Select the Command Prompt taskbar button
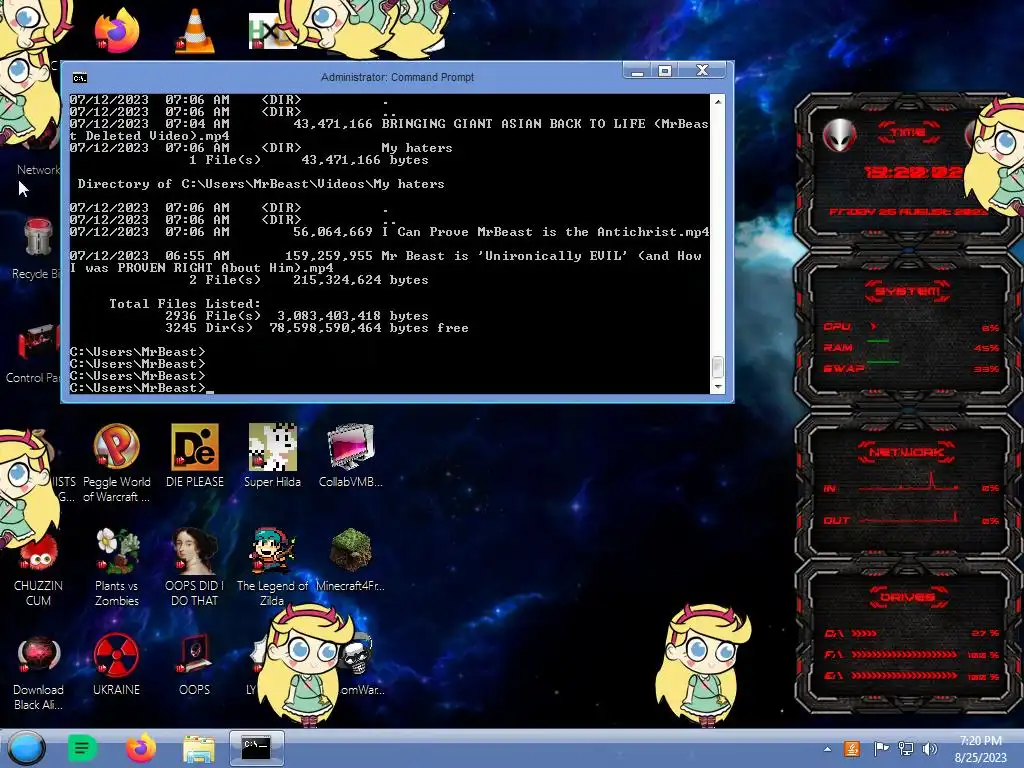 (257, 748)
